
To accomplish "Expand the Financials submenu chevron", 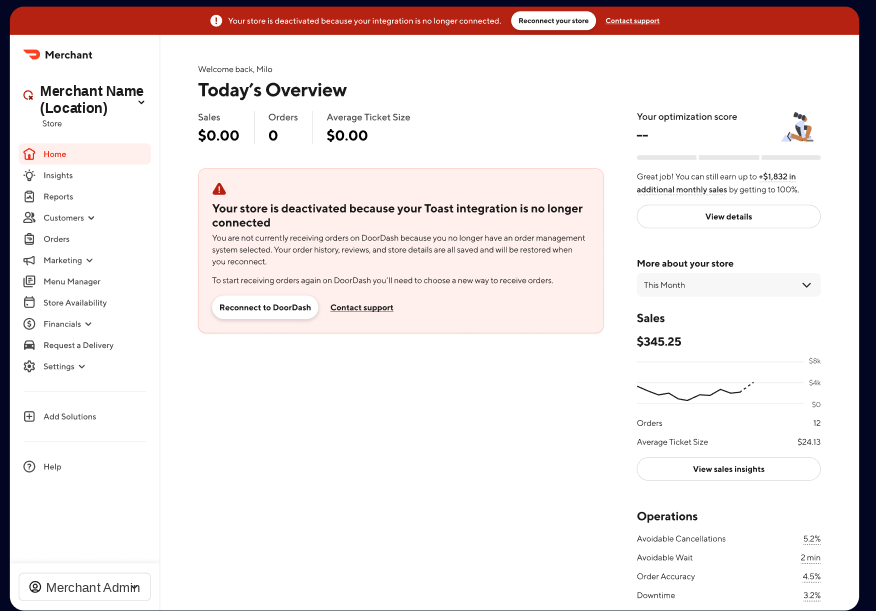I will [x=88, y=324].
